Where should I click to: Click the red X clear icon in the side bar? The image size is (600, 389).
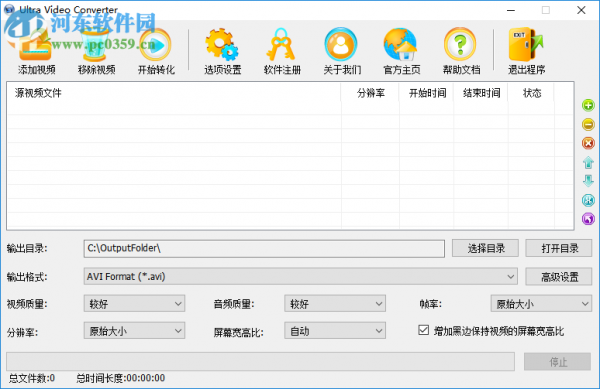tap(588, 143)
